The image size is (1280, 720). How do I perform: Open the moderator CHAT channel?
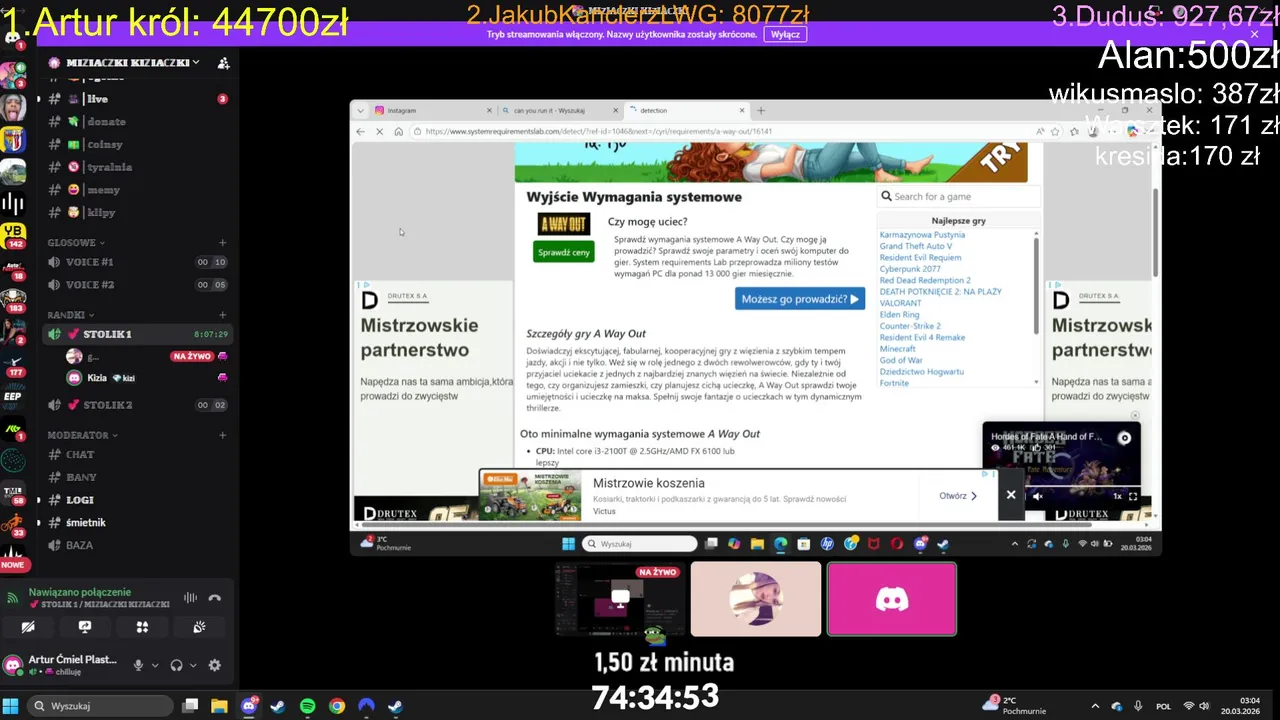point(139,455)
